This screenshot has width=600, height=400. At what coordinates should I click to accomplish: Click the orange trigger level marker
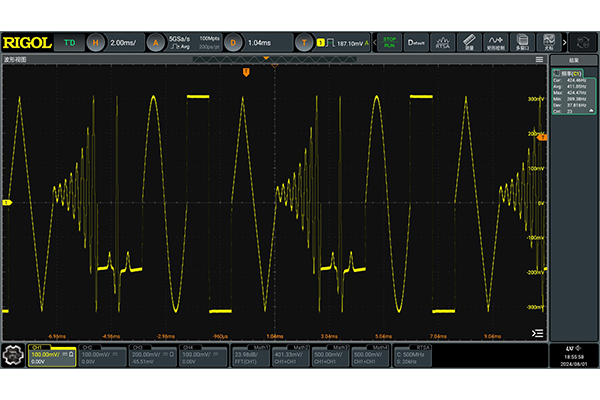(541, 138)
